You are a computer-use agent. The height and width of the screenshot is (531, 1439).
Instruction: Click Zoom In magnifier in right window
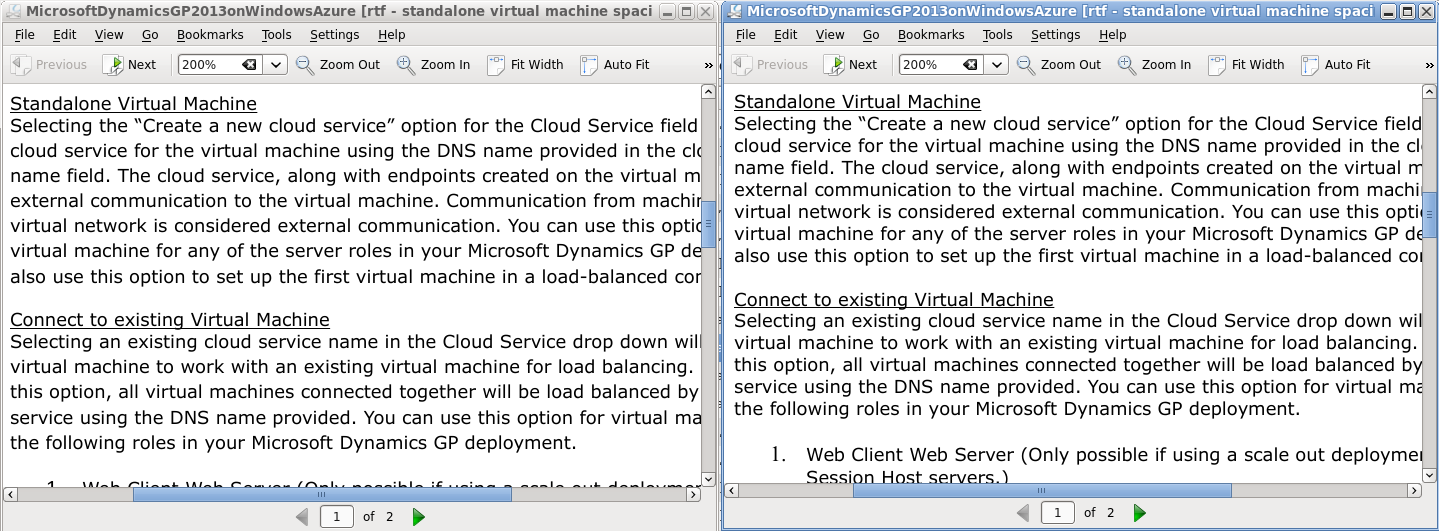pyautogui.click(x=1127, y=65)
